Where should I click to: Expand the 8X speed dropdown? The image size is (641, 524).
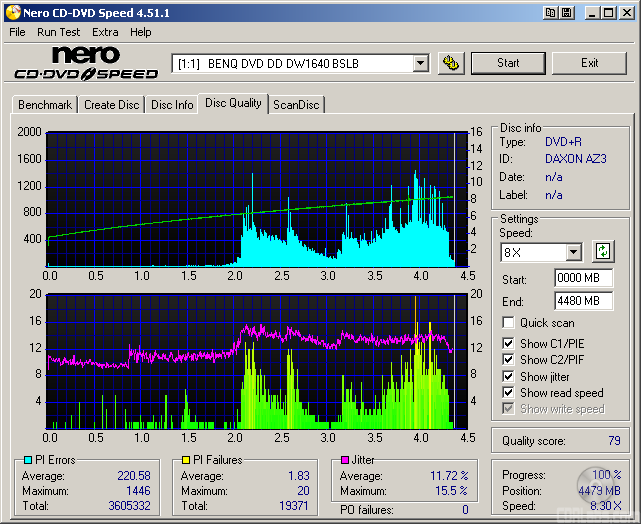click(573, 252)
